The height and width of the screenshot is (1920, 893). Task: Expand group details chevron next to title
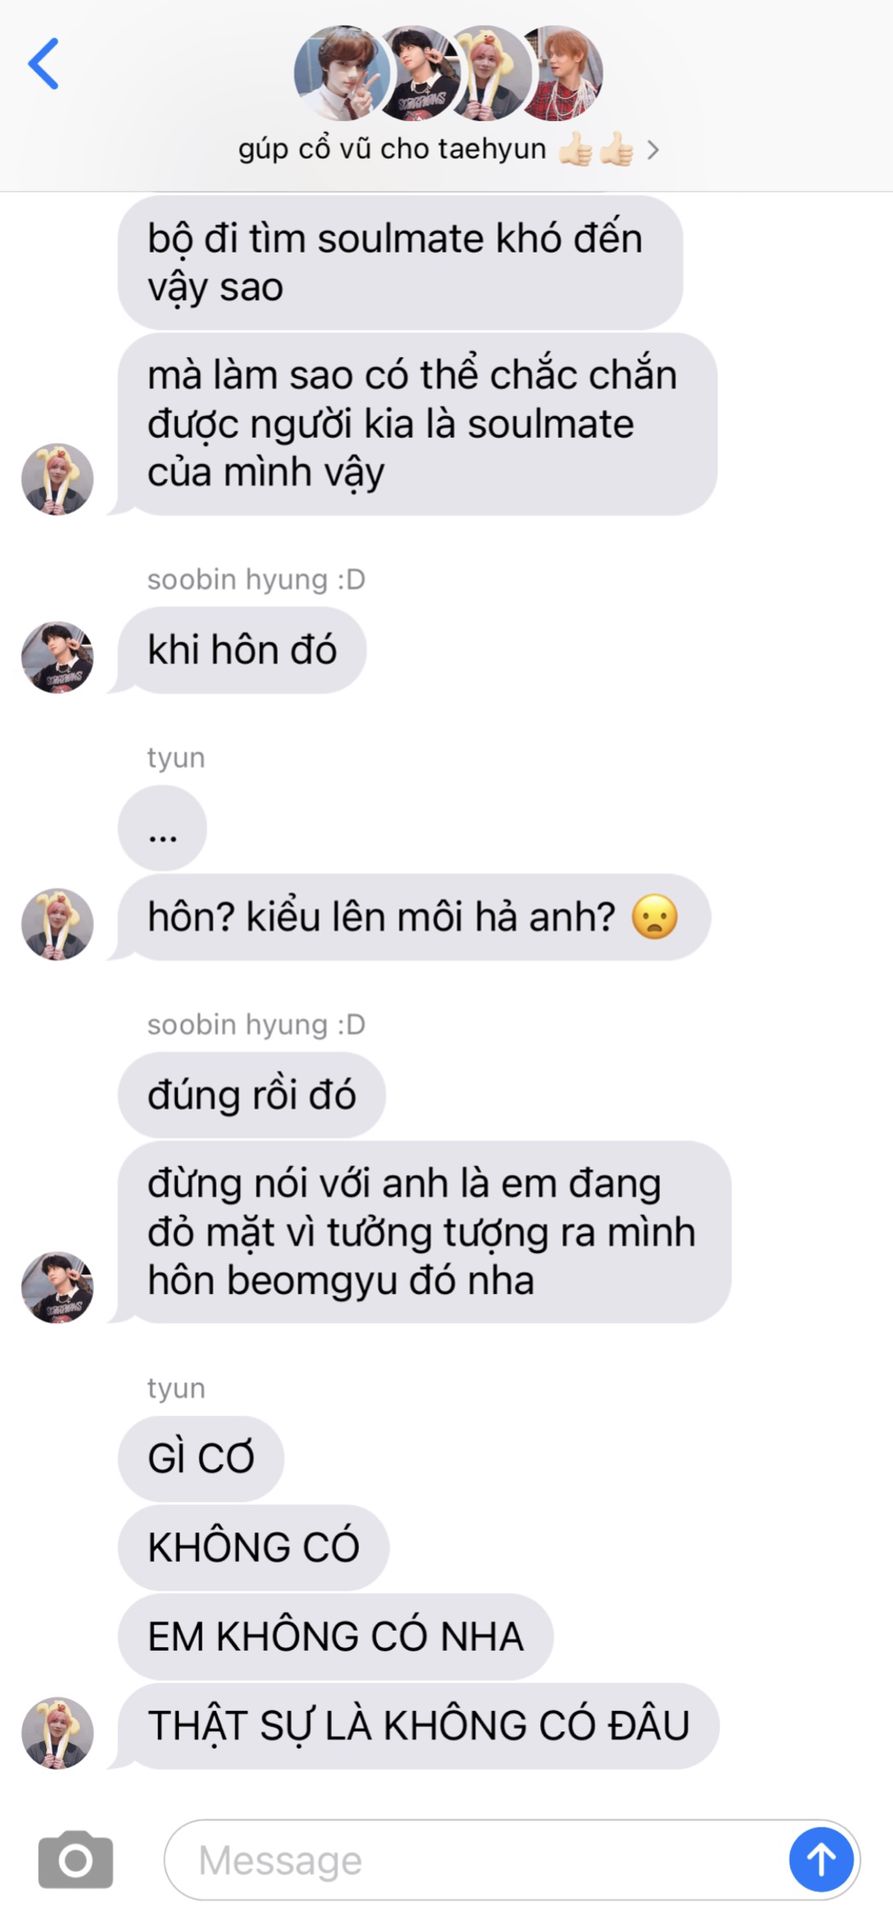click(653, 150)
